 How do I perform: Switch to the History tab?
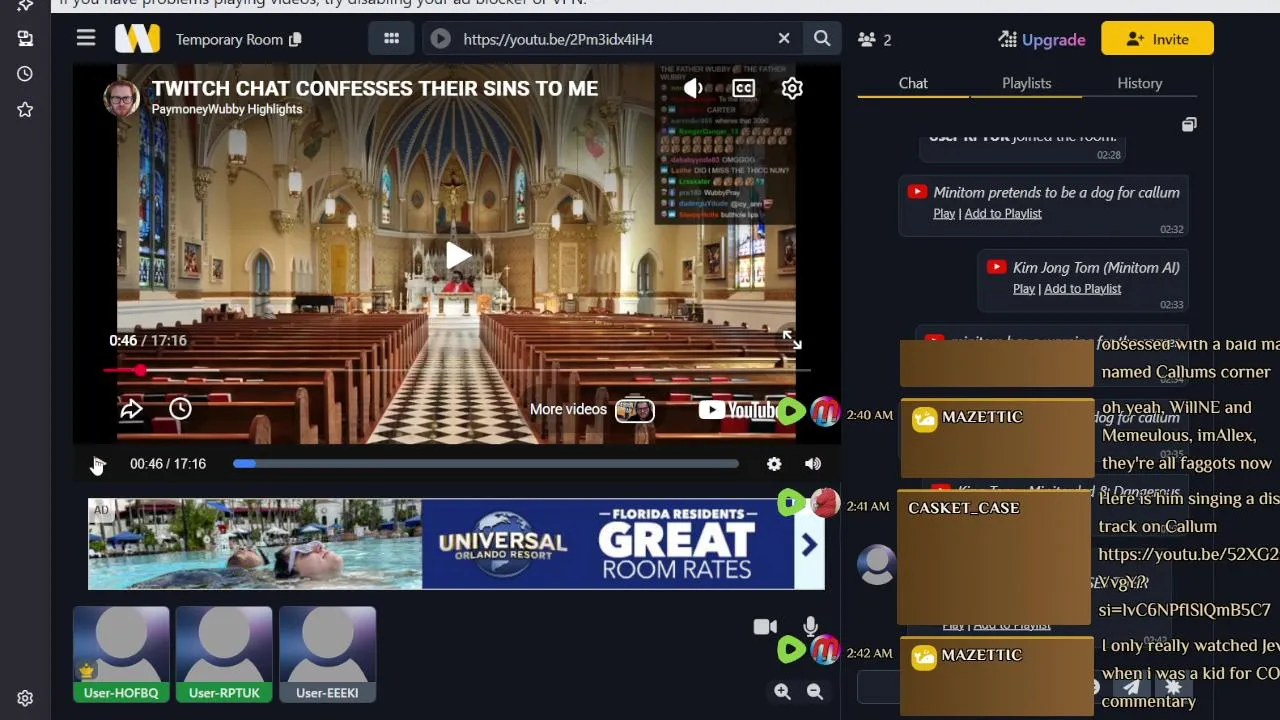point(1140,83)
